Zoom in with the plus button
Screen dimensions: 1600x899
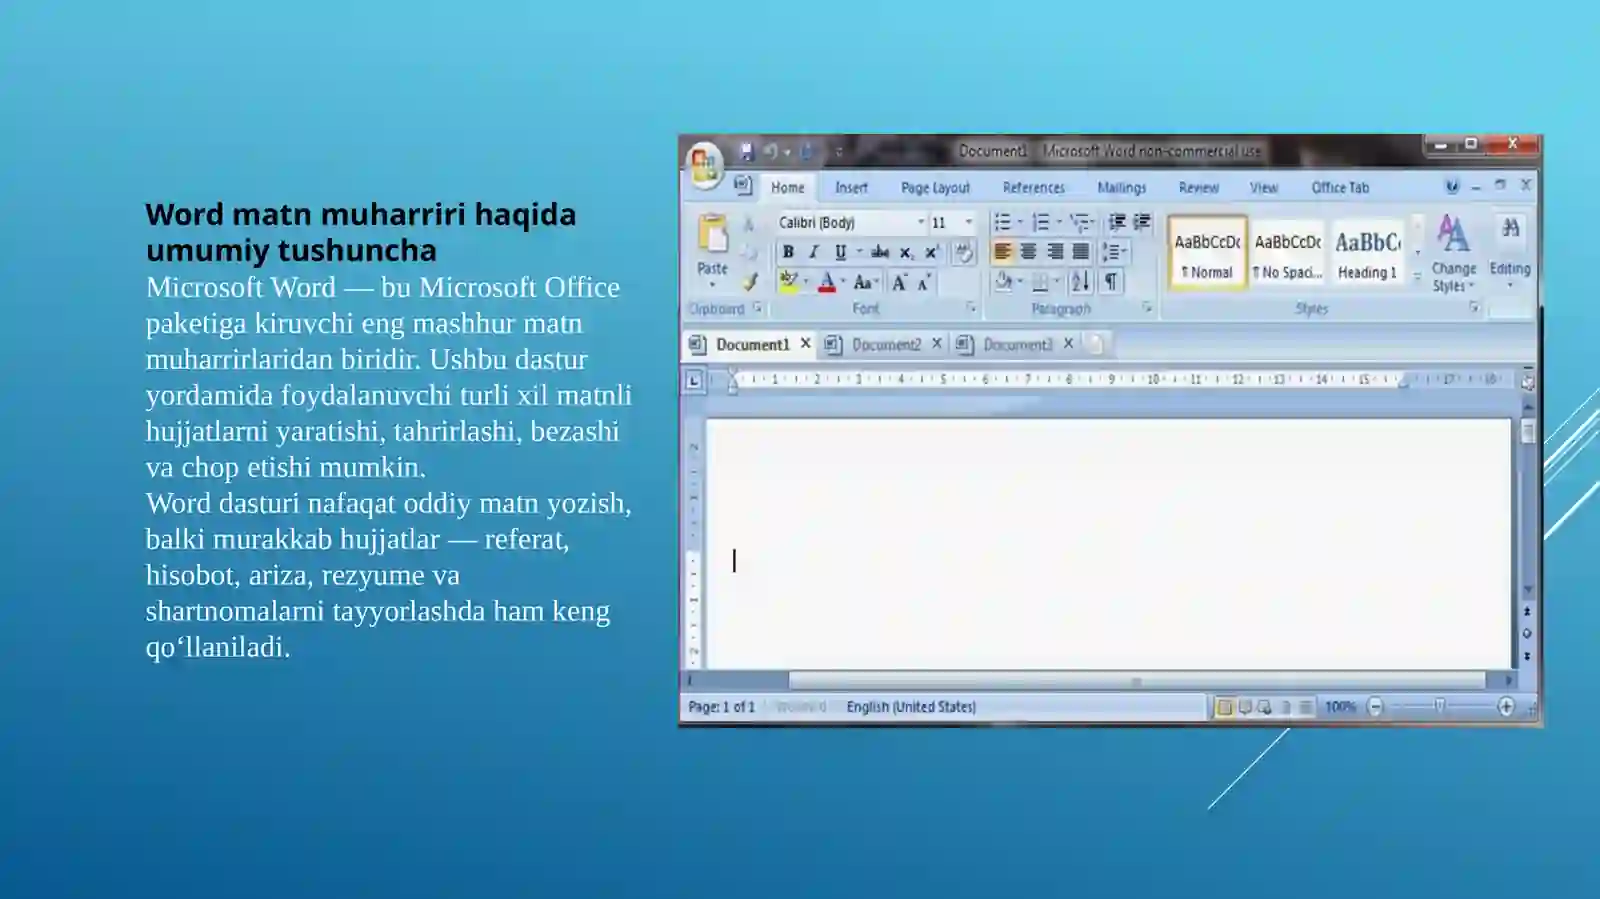click(x=1506, y=707)
